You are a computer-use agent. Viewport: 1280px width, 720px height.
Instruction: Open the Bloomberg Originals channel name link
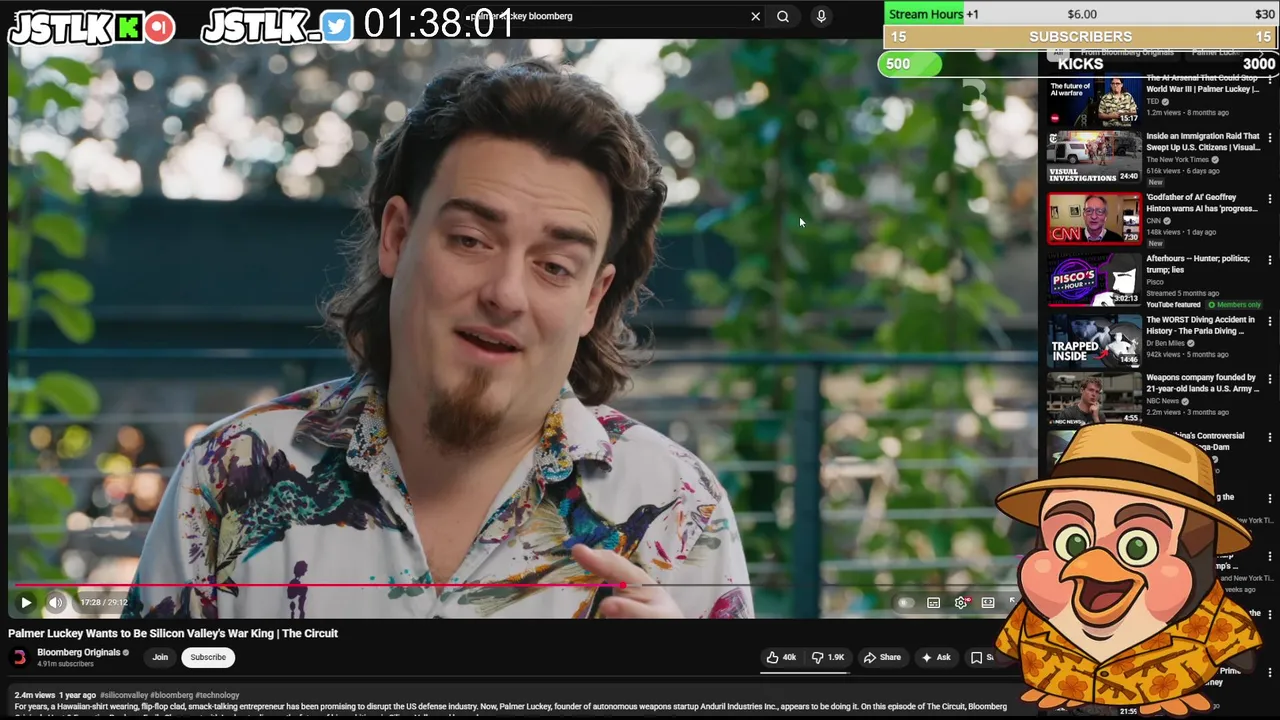(x=78, y=652)
